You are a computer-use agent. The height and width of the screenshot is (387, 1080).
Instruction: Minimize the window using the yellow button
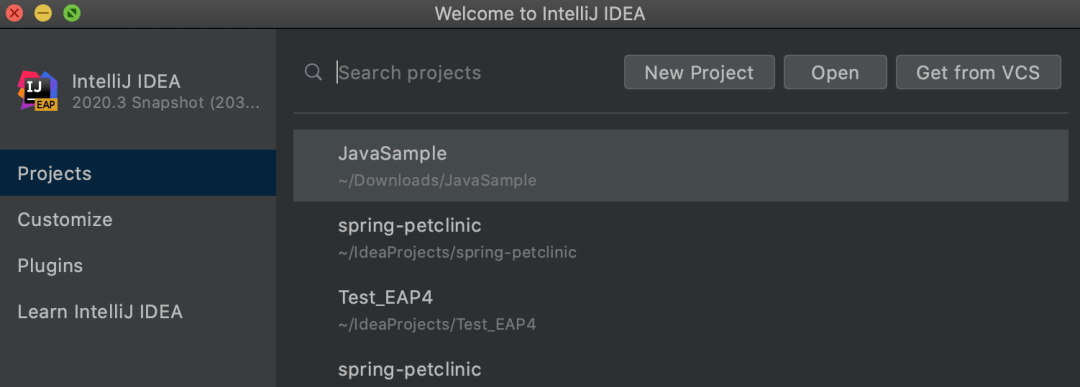pos(43,13)
